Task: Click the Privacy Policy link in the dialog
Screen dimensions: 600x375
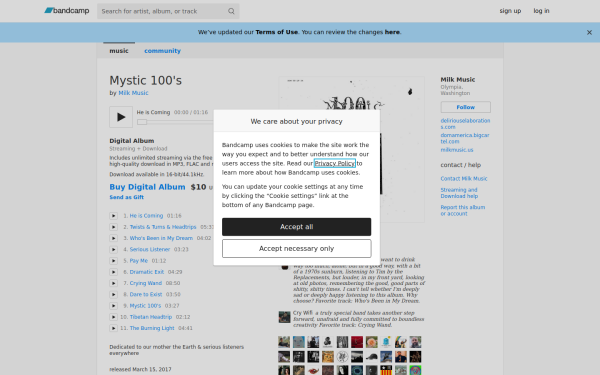Action: coord(335,163)
